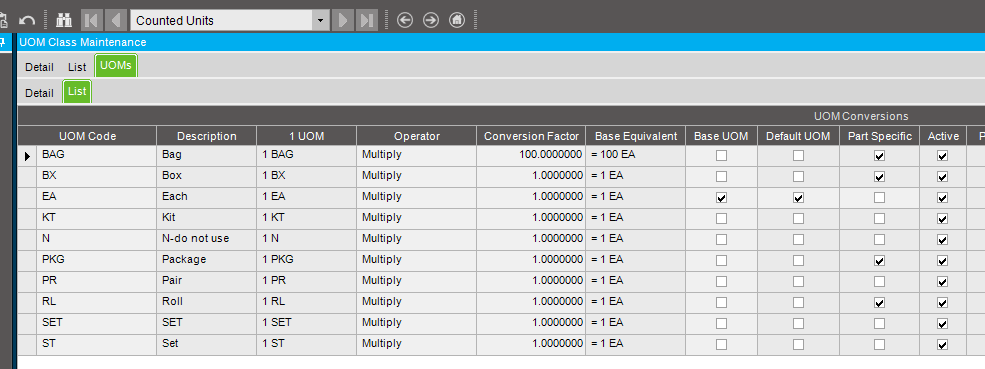The image size is (985, 369).
Task: Sort by UOM Code column header
Action: click(x=87, y=136)
